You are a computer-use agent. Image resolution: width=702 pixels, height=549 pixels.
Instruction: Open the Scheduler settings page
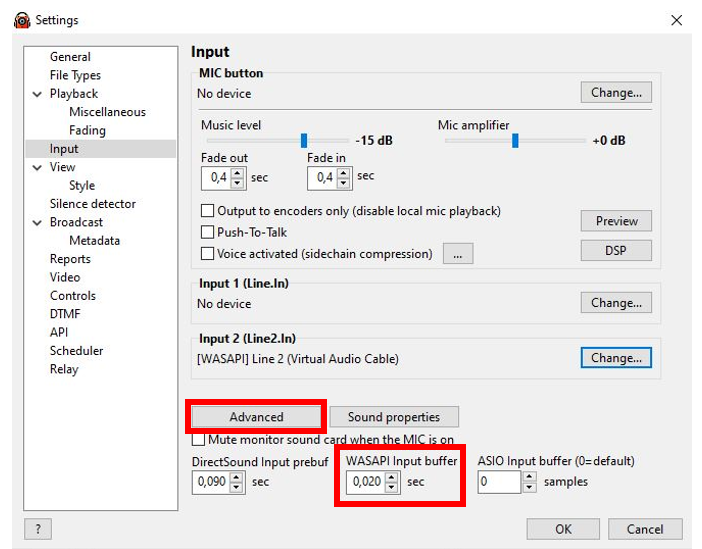pyautogui.click(x=76, y=351)
